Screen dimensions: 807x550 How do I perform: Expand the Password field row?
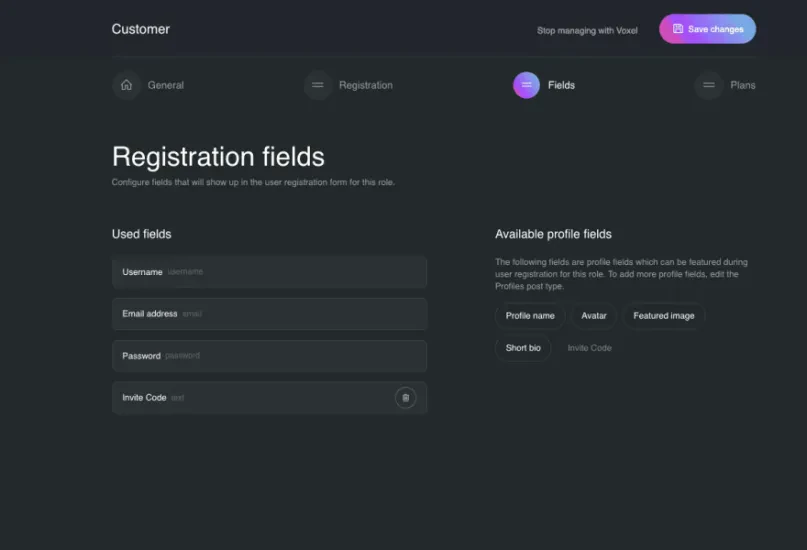[269, 356]
